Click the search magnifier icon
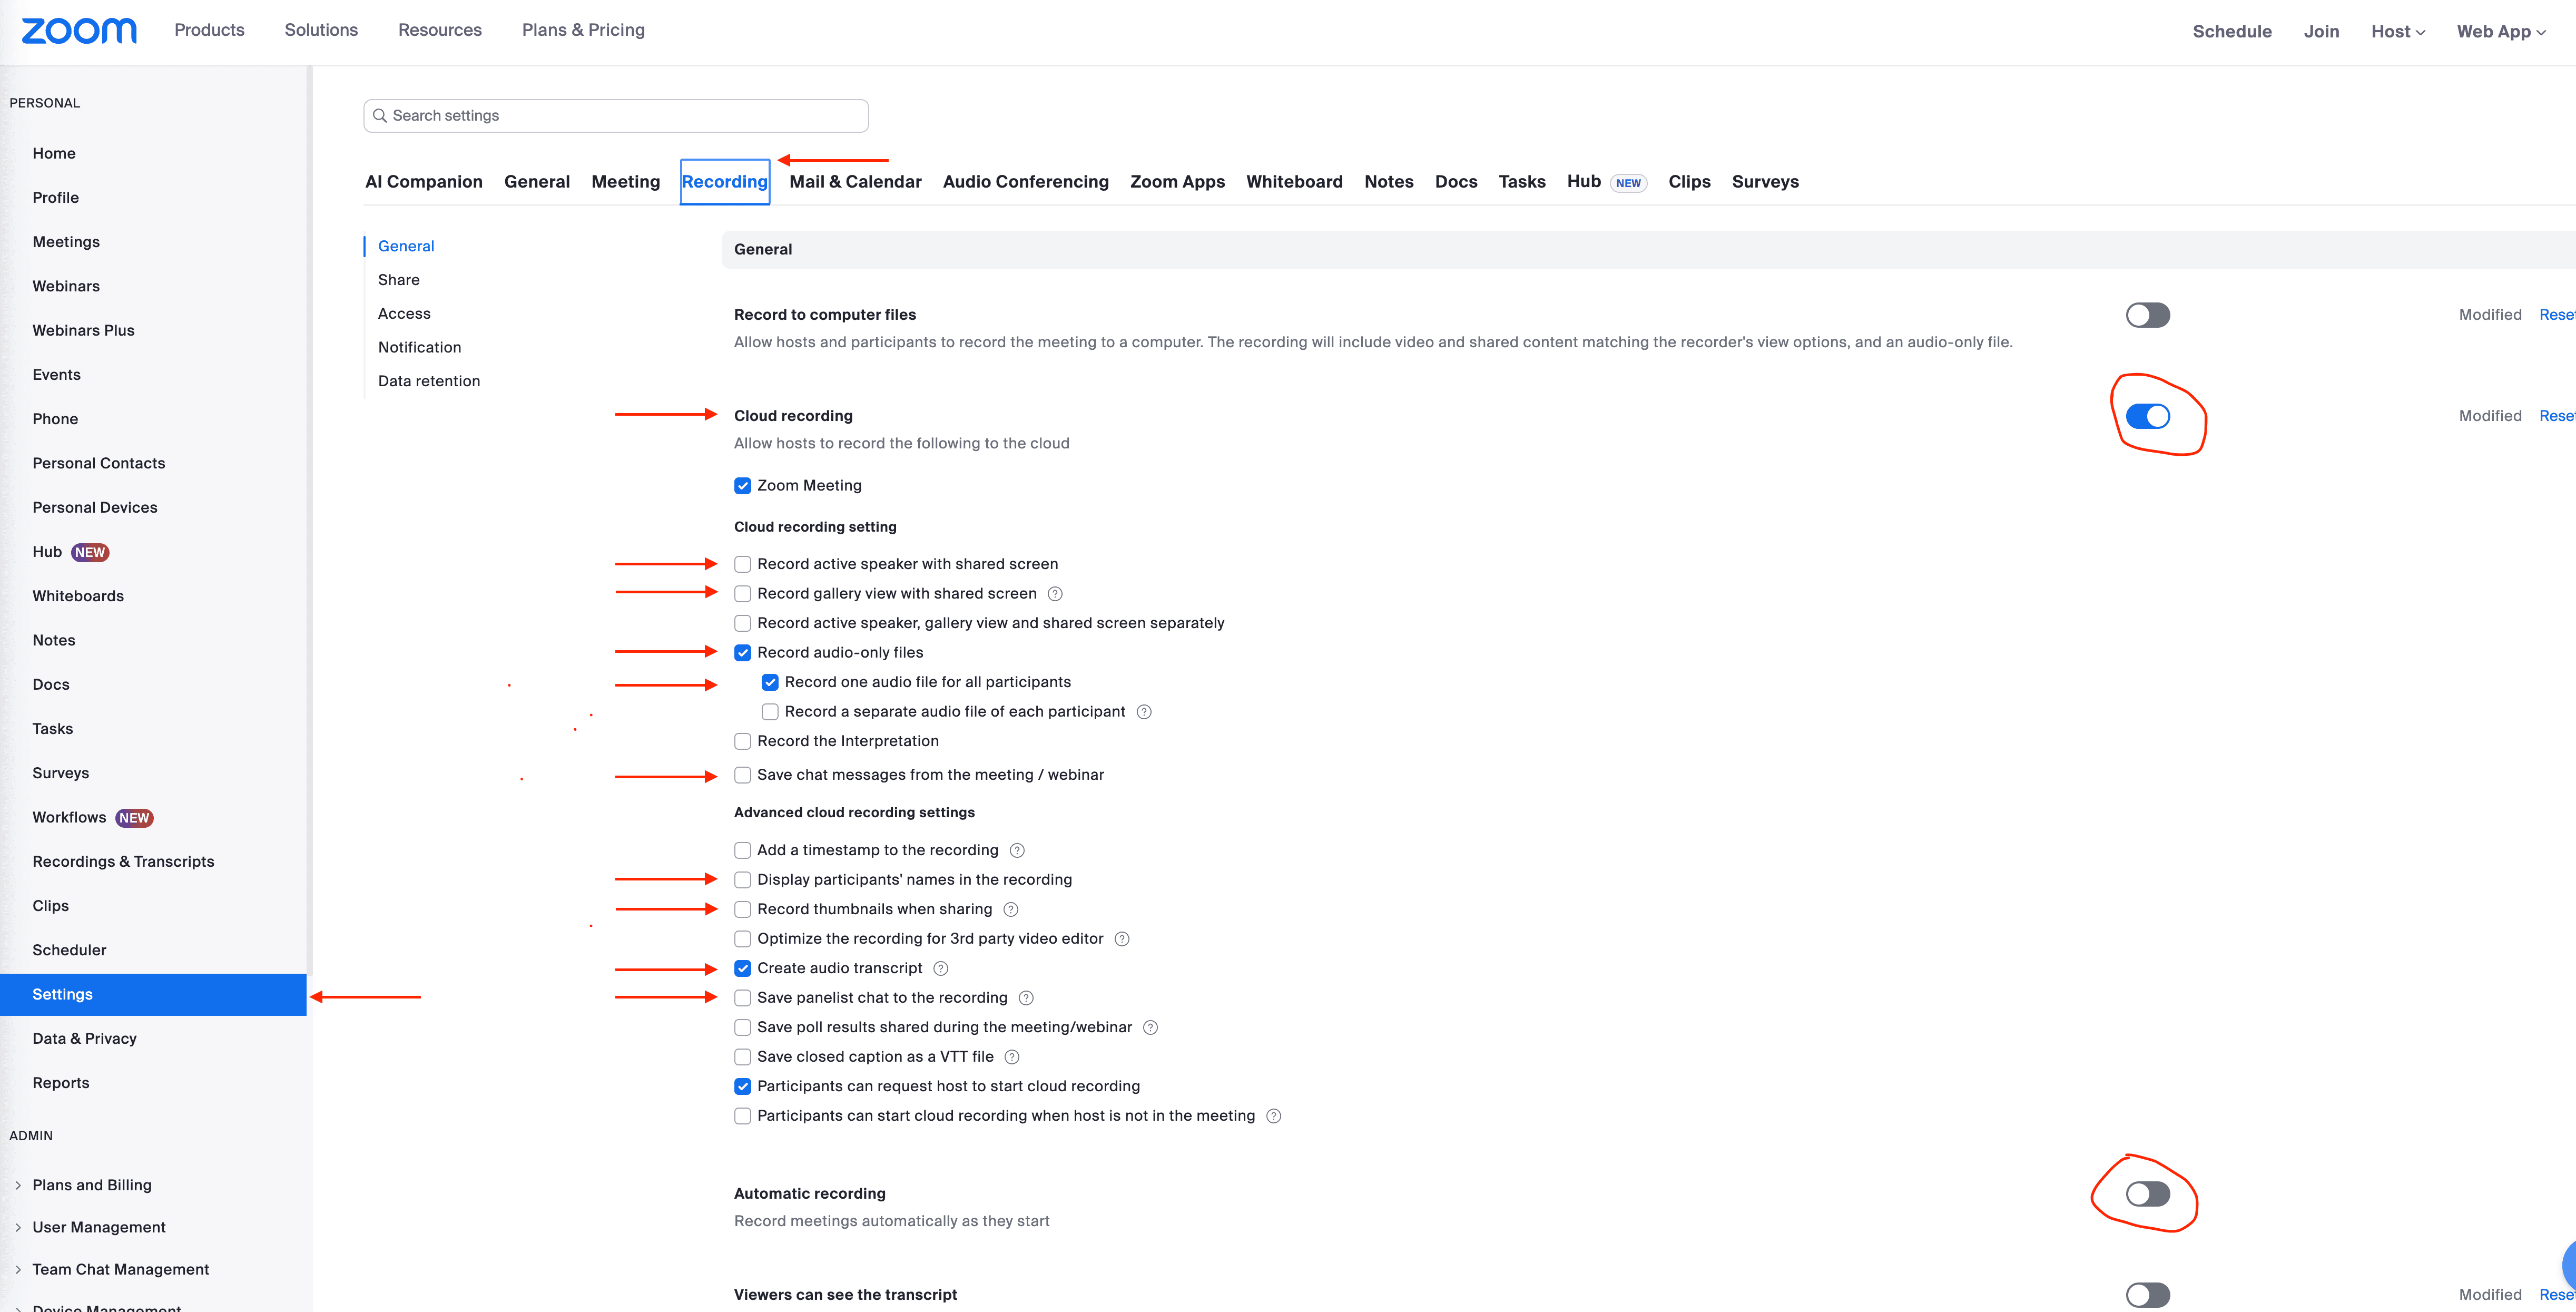2576x1312 pixels. point(380,116)
